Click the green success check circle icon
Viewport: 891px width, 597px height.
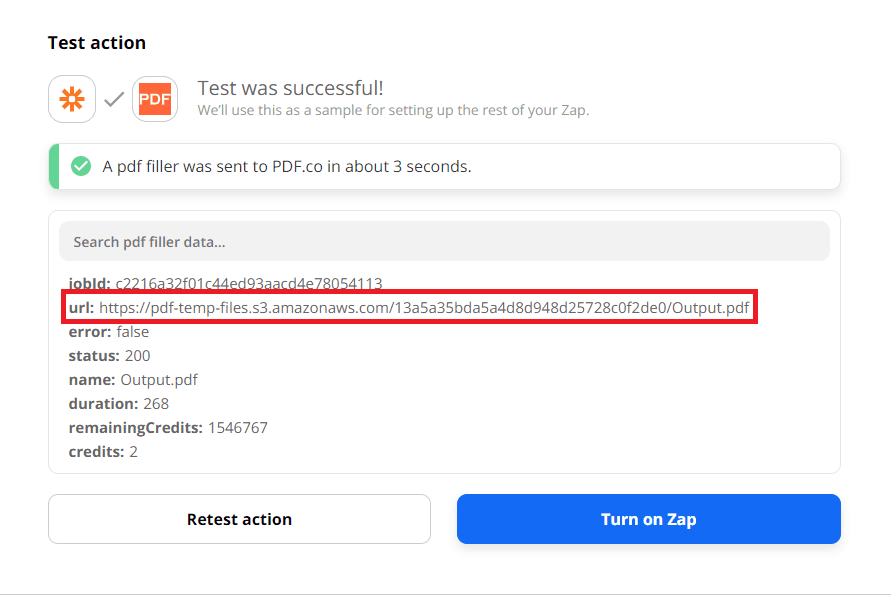81,166
